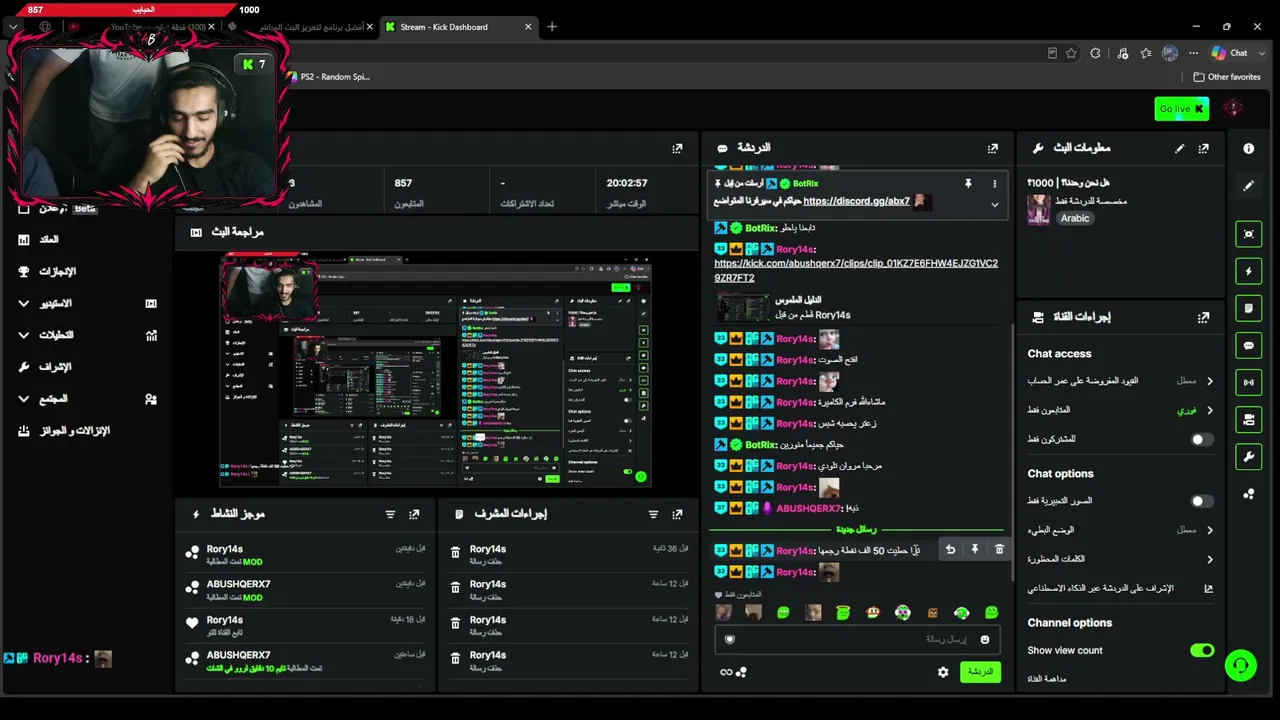Open account age restriction settings
1280x720 pixels.
point(1120,381)
